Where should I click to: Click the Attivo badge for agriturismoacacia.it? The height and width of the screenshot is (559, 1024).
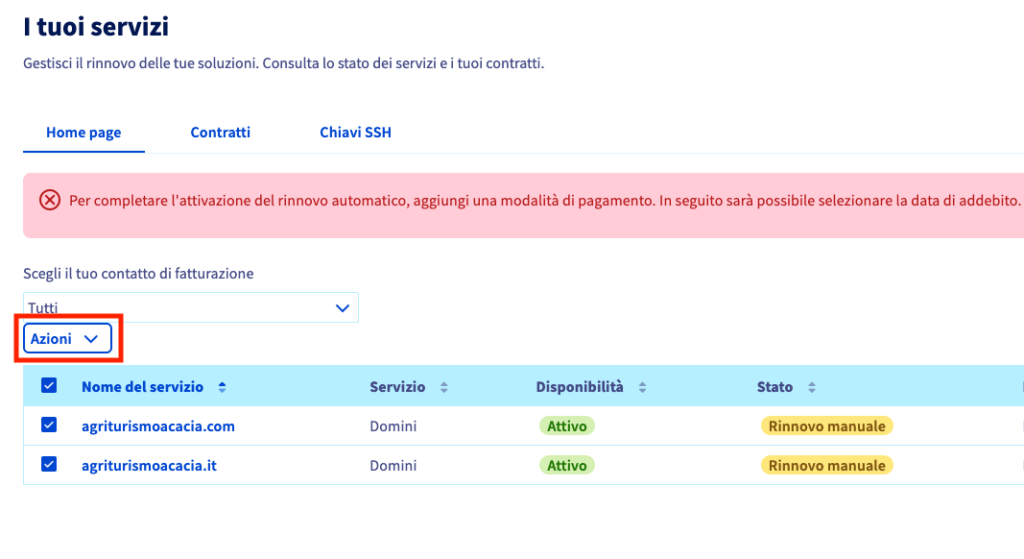click(x=567, y=465)
